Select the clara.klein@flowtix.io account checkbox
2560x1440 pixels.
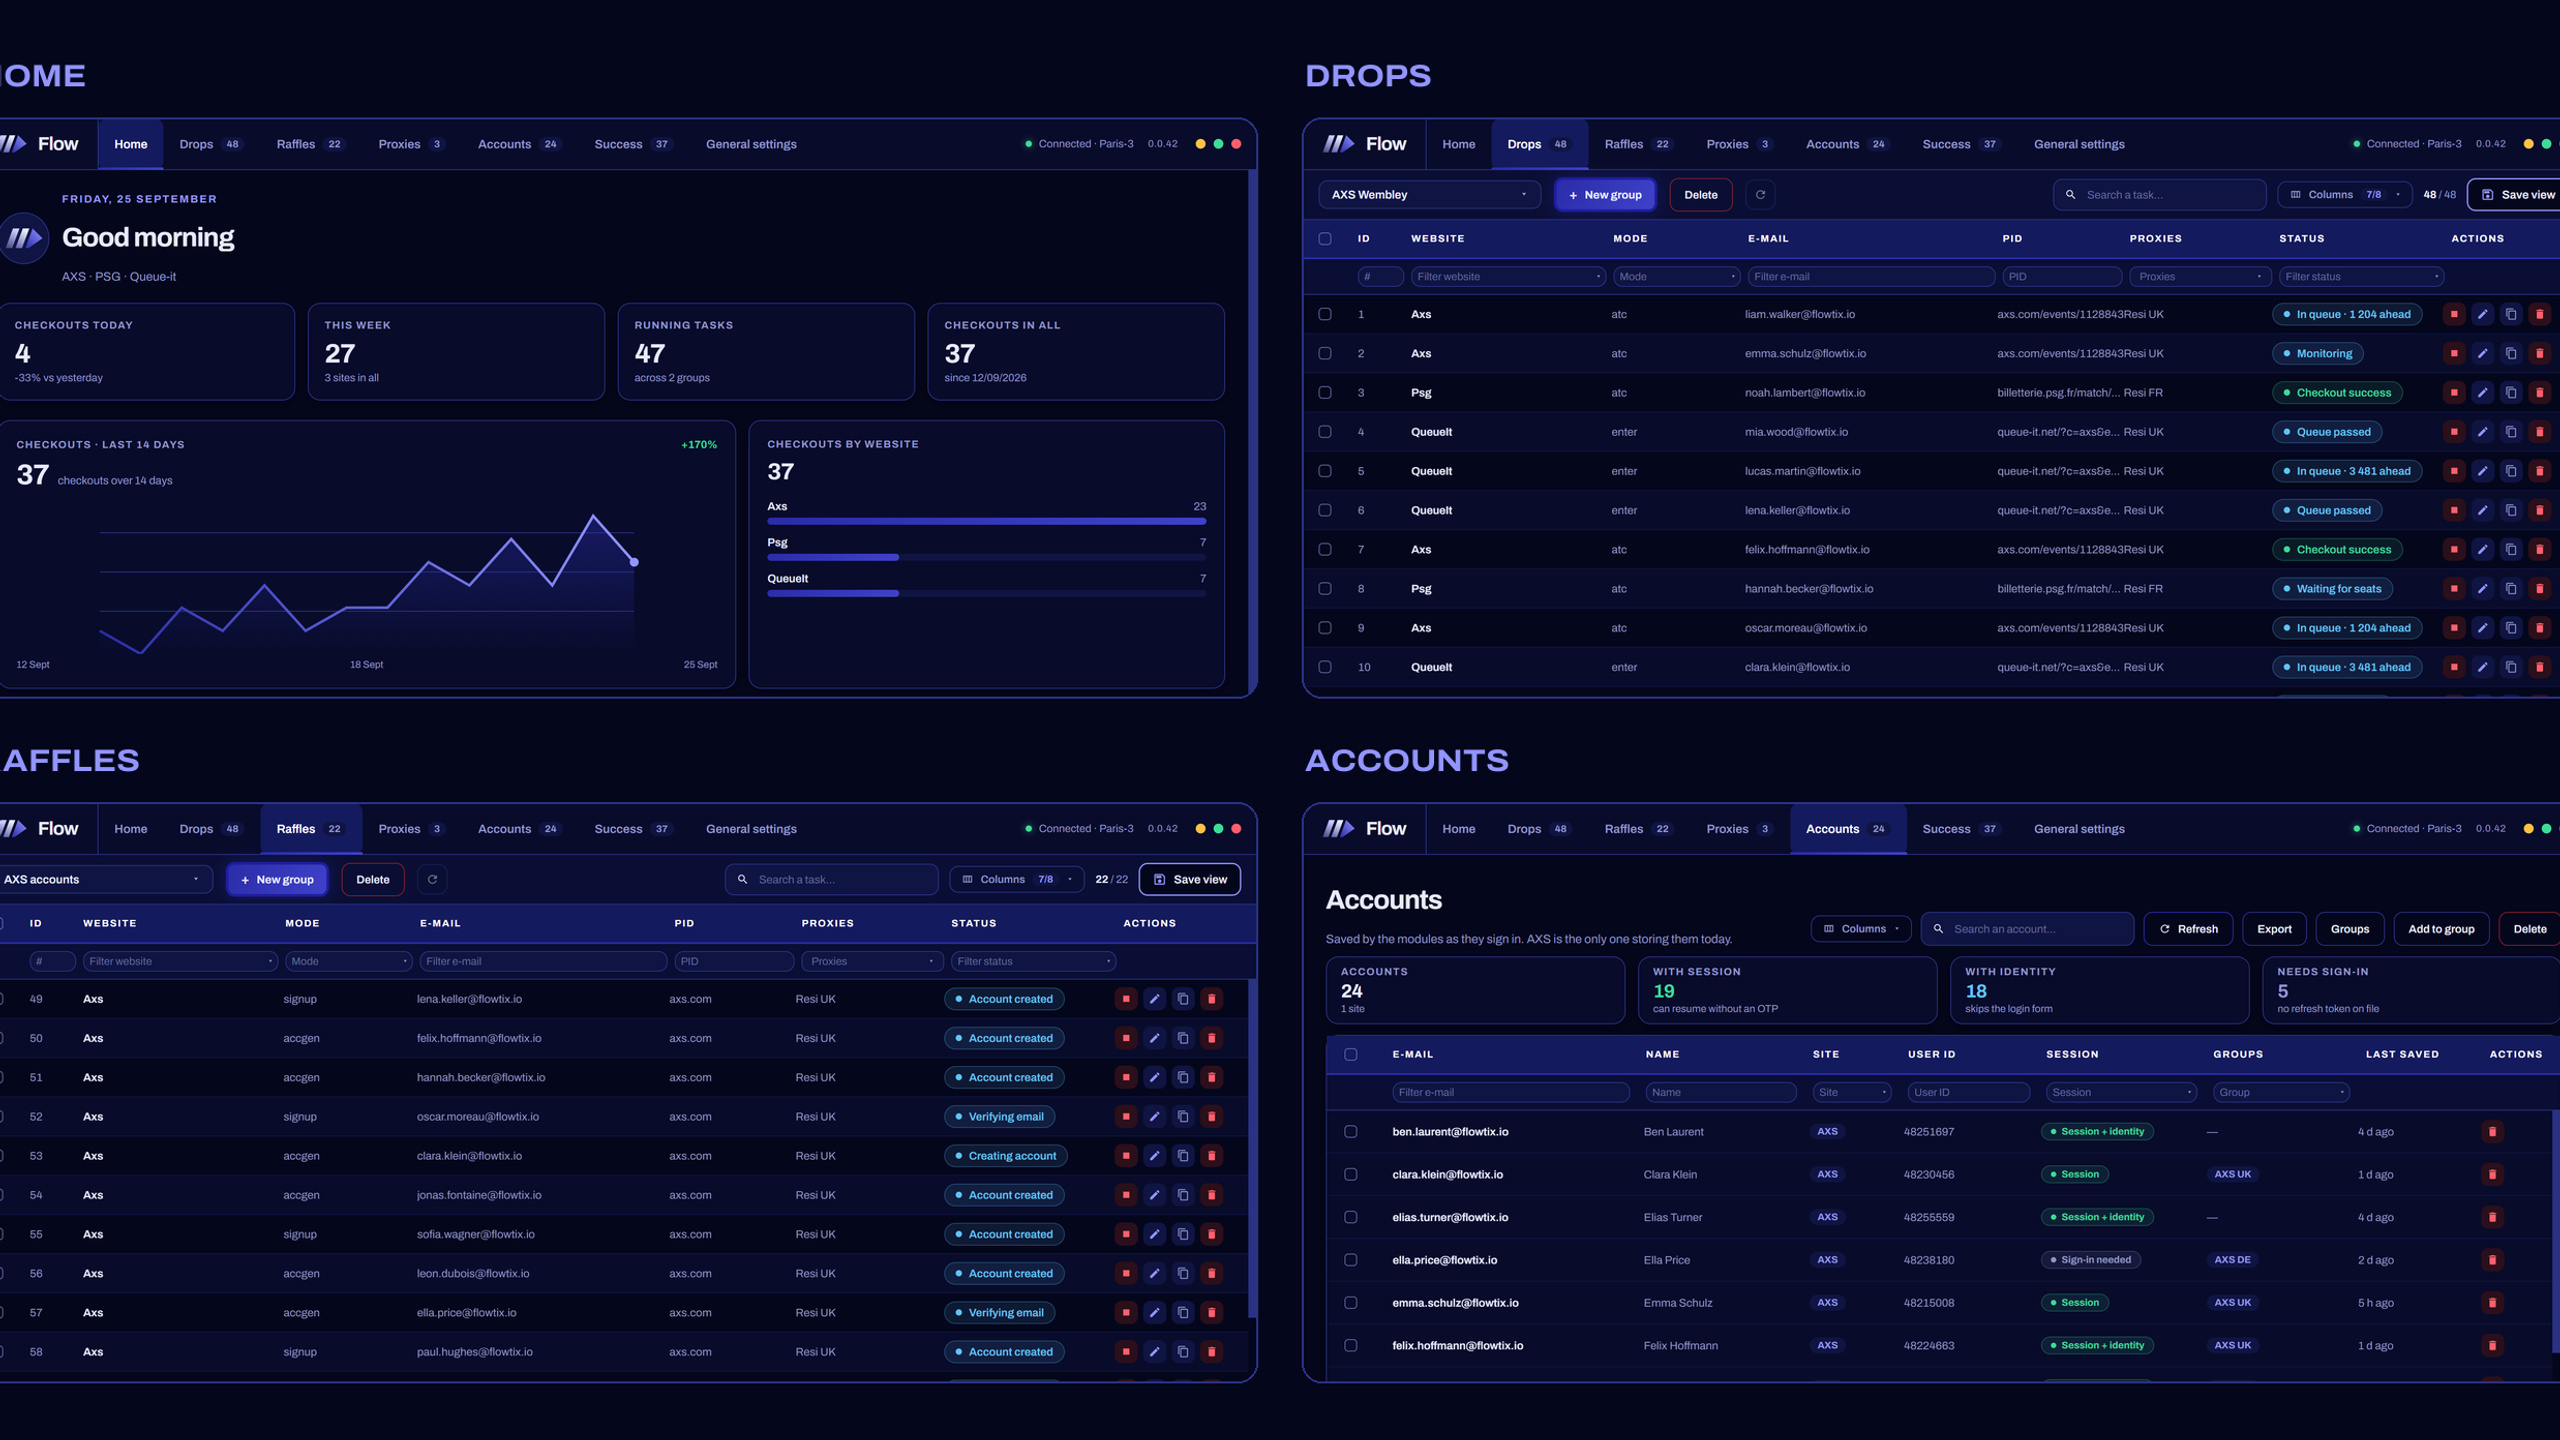pyautogui.click(x=1351, y=1175)
